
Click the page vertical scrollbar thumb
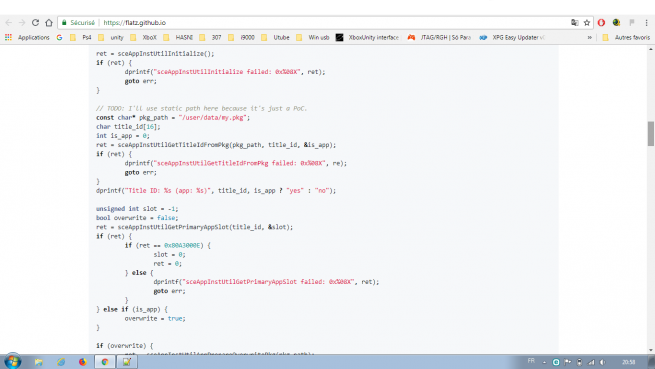point(650,134)
